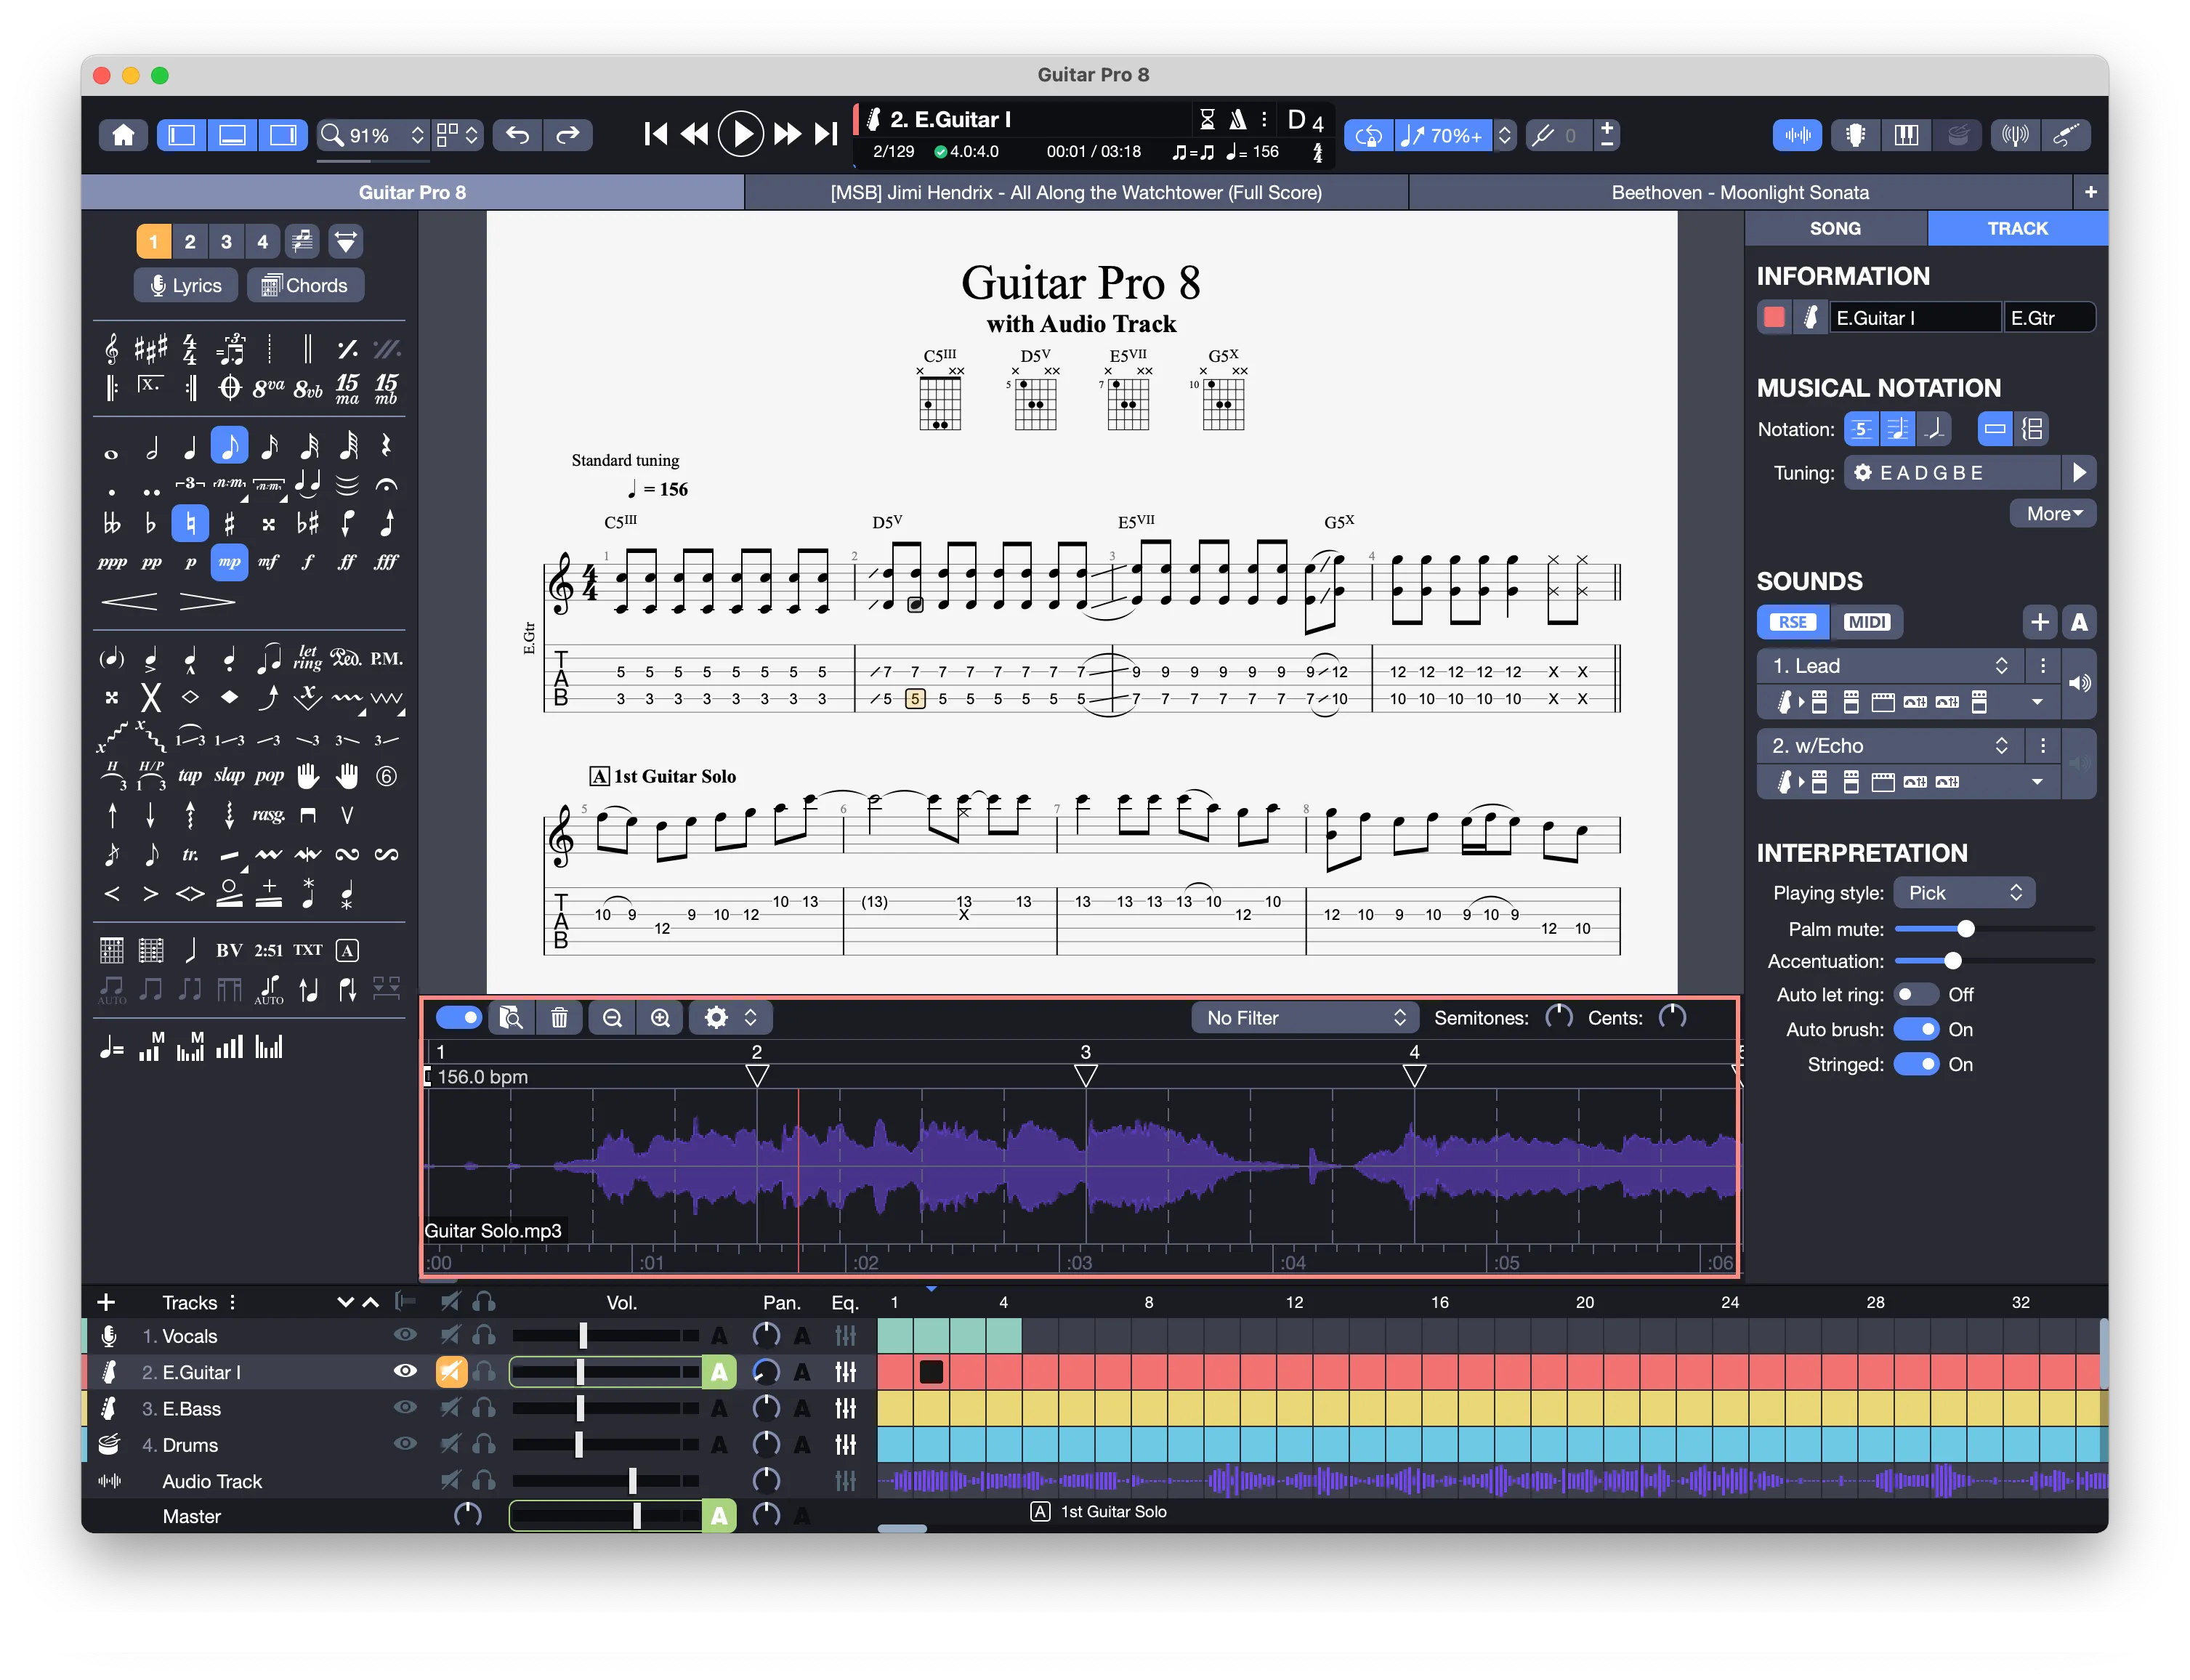Apply fortissimo ff dynamic
Image resolution: width=2190 pixels, height=1680 pixels.
(x=346, y=562)
